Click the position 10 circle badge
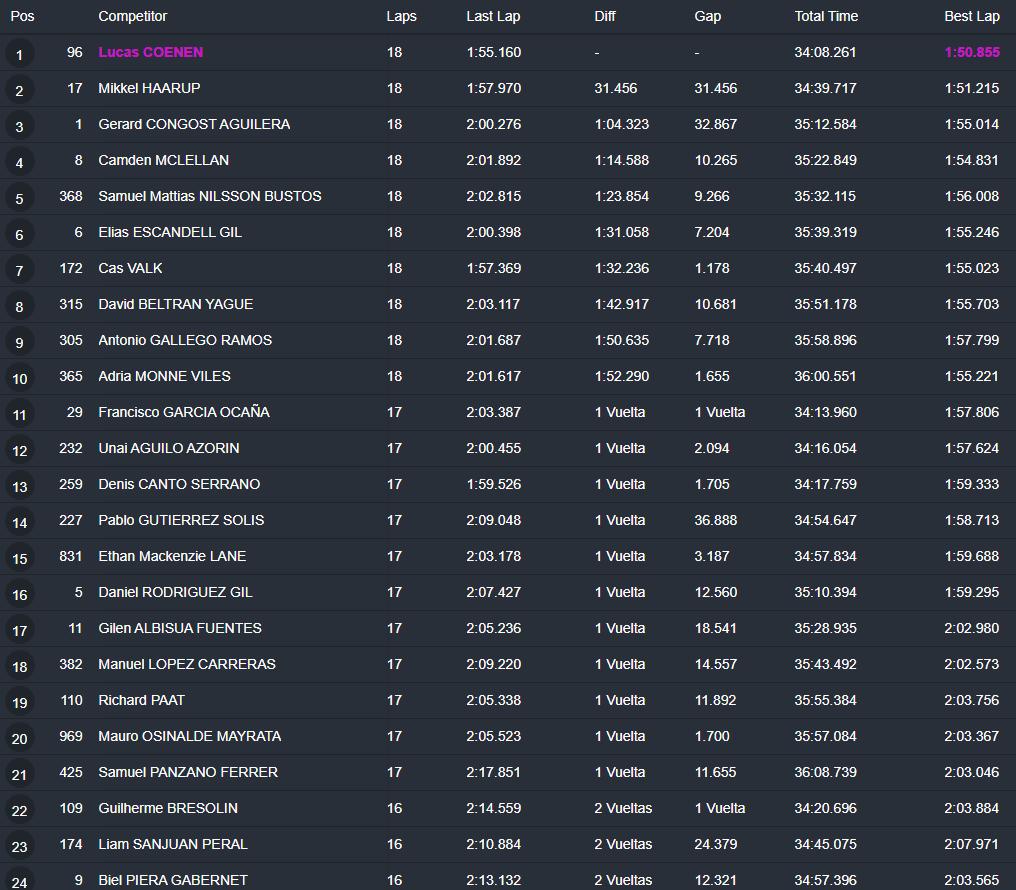 pyautogui.click(x=19, y=378)
